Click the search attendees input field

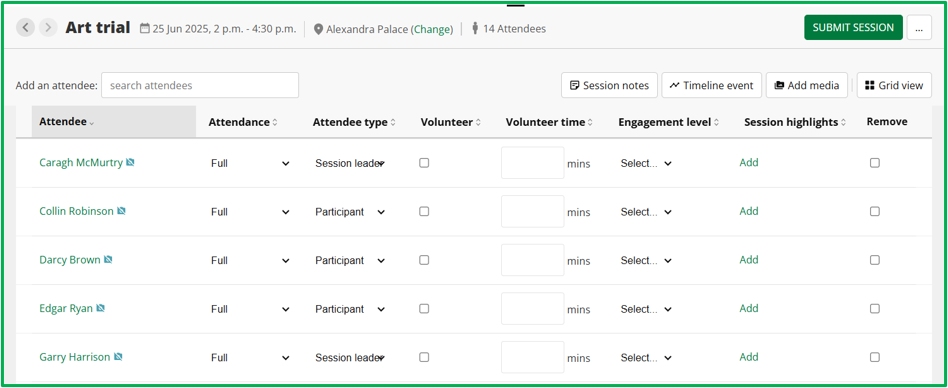pos(200,85)
